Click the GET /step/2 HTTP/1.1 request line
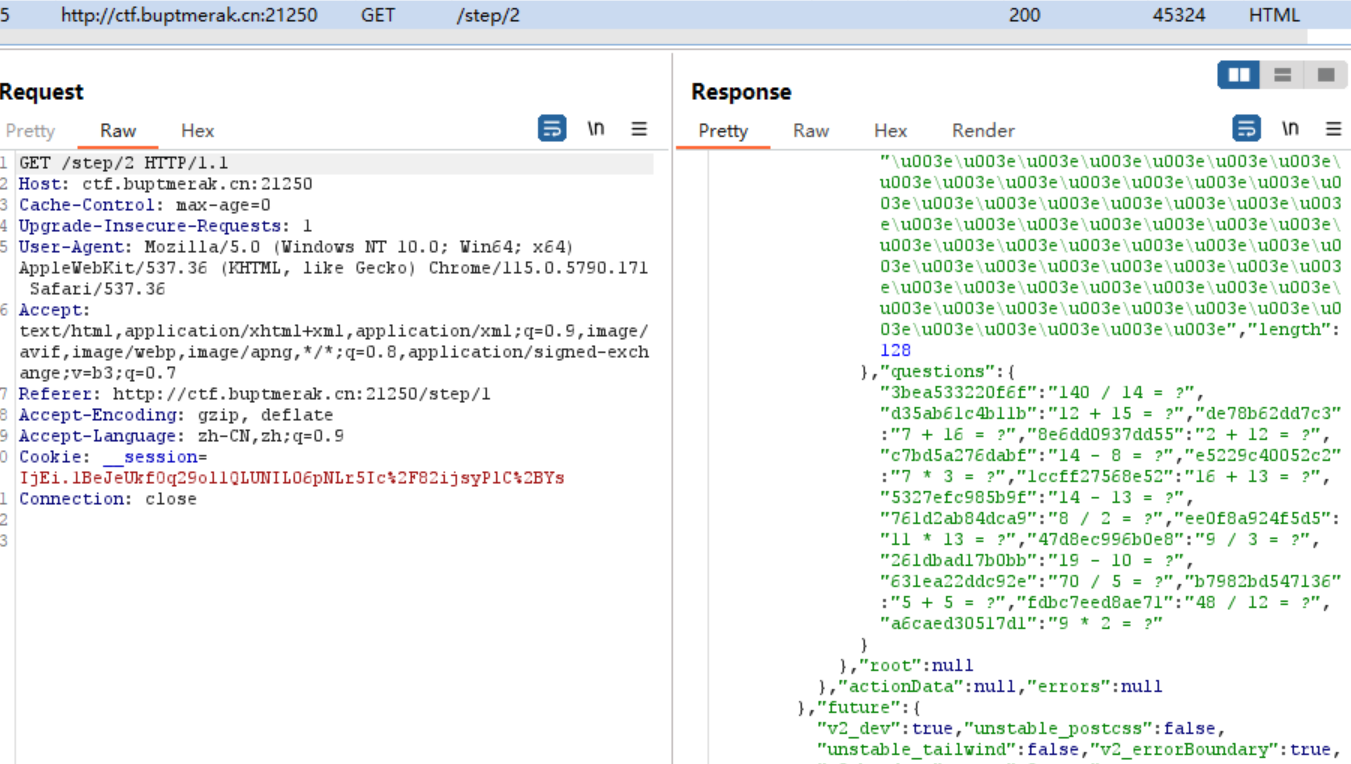 click(123, 163)
